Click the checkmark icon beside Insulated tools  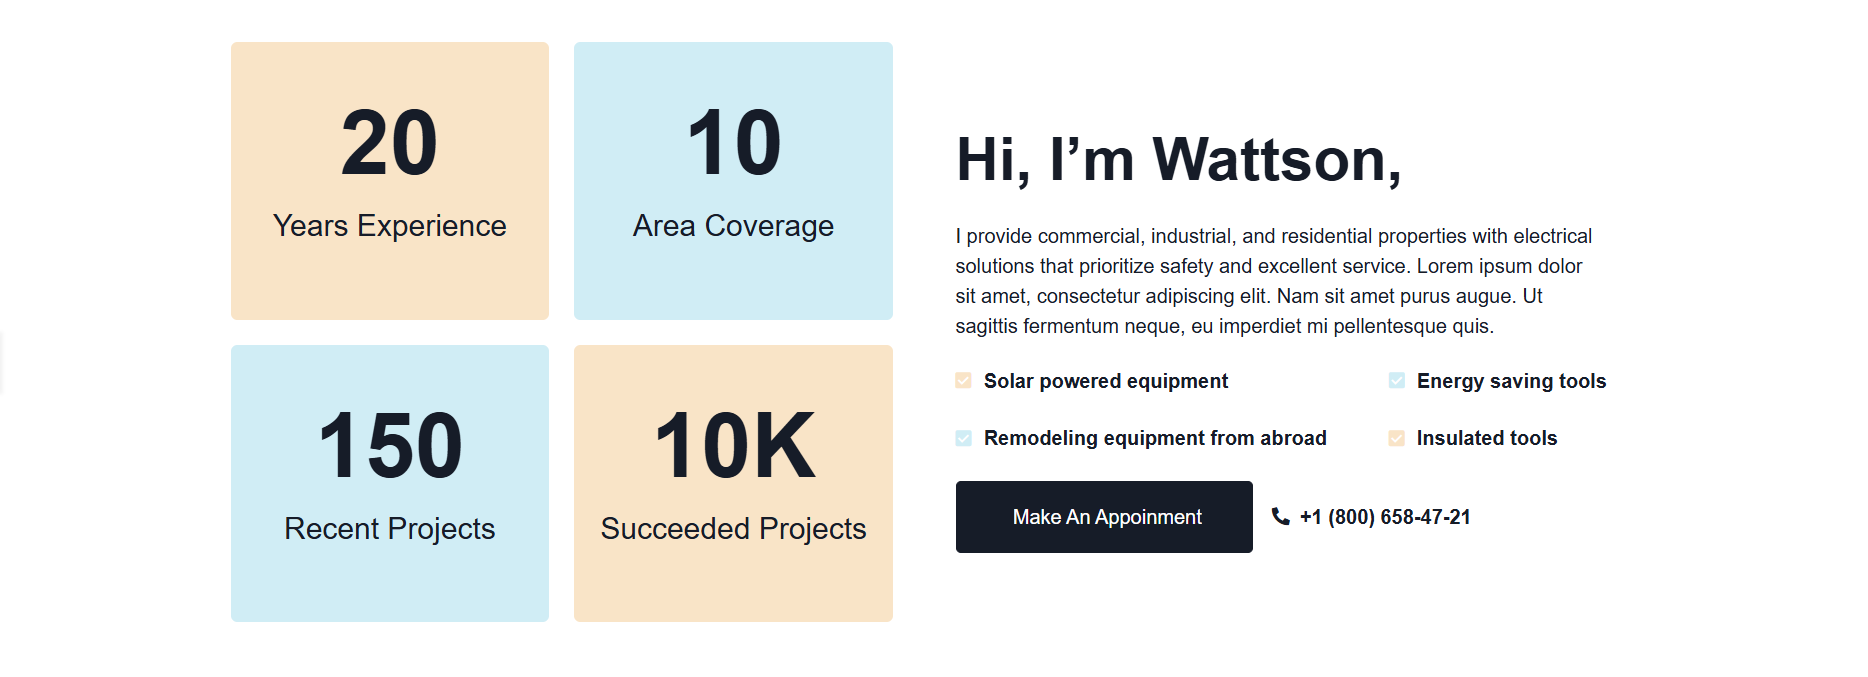(x=1396, y=438)
